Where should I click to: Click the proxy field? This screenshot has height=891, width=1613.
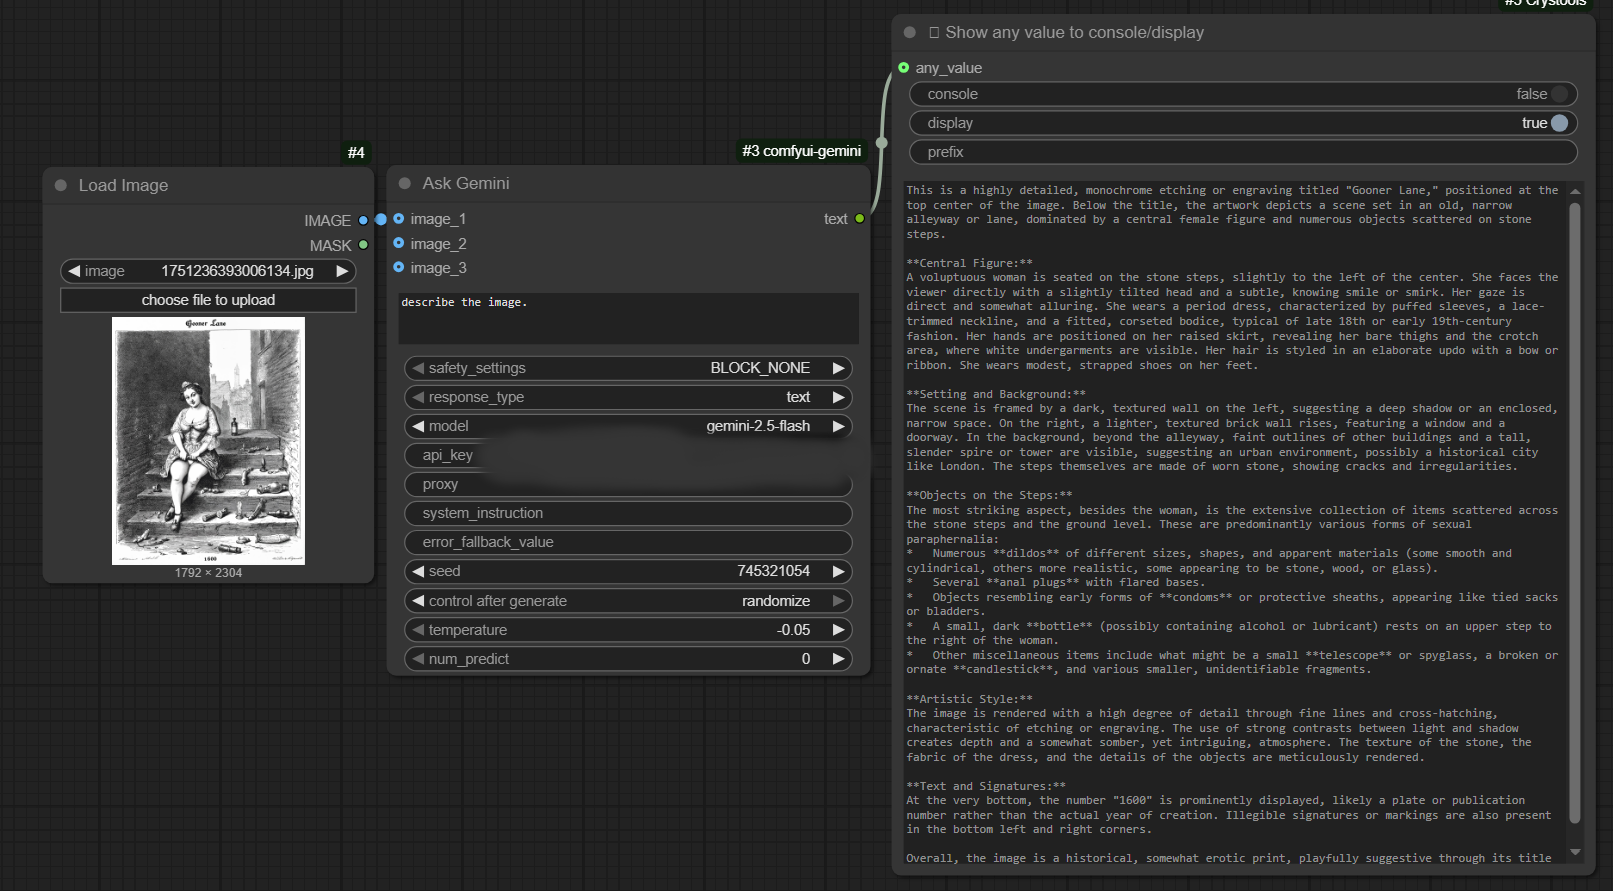pyautogui.click(x=628, y=484)
